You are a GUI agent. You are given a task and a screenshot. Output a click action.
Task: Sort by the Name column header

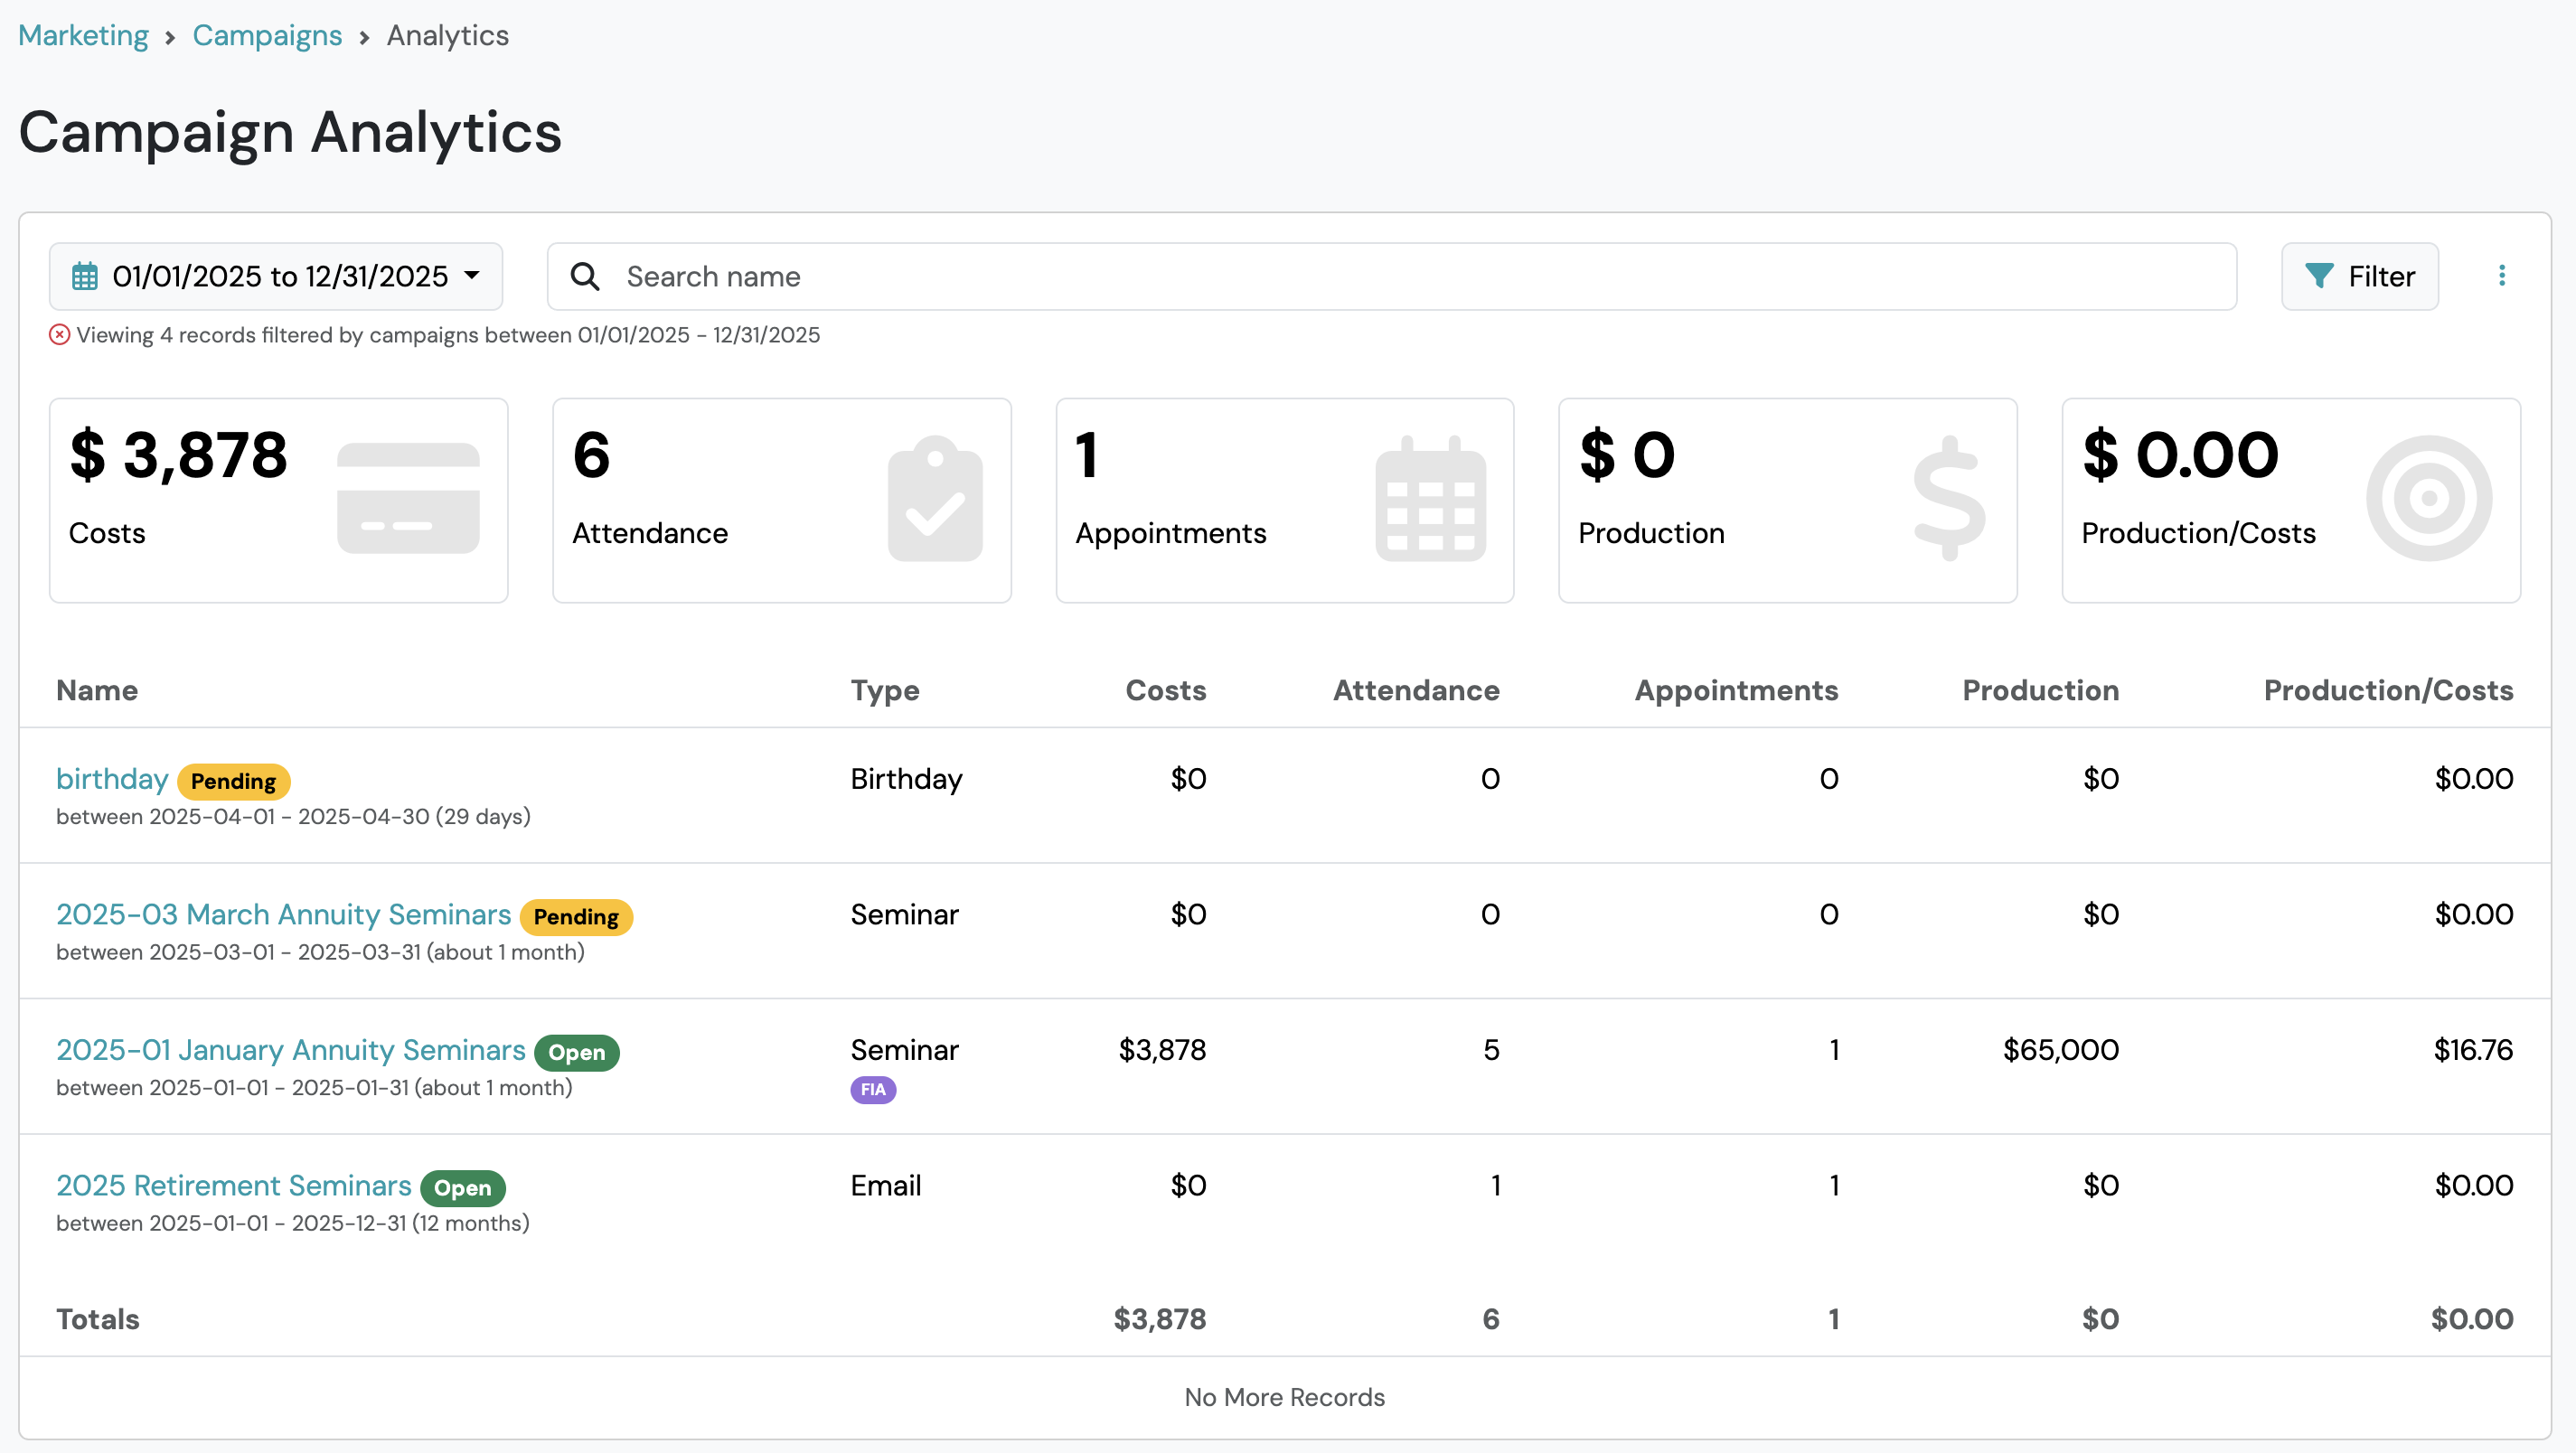point(97,690)
